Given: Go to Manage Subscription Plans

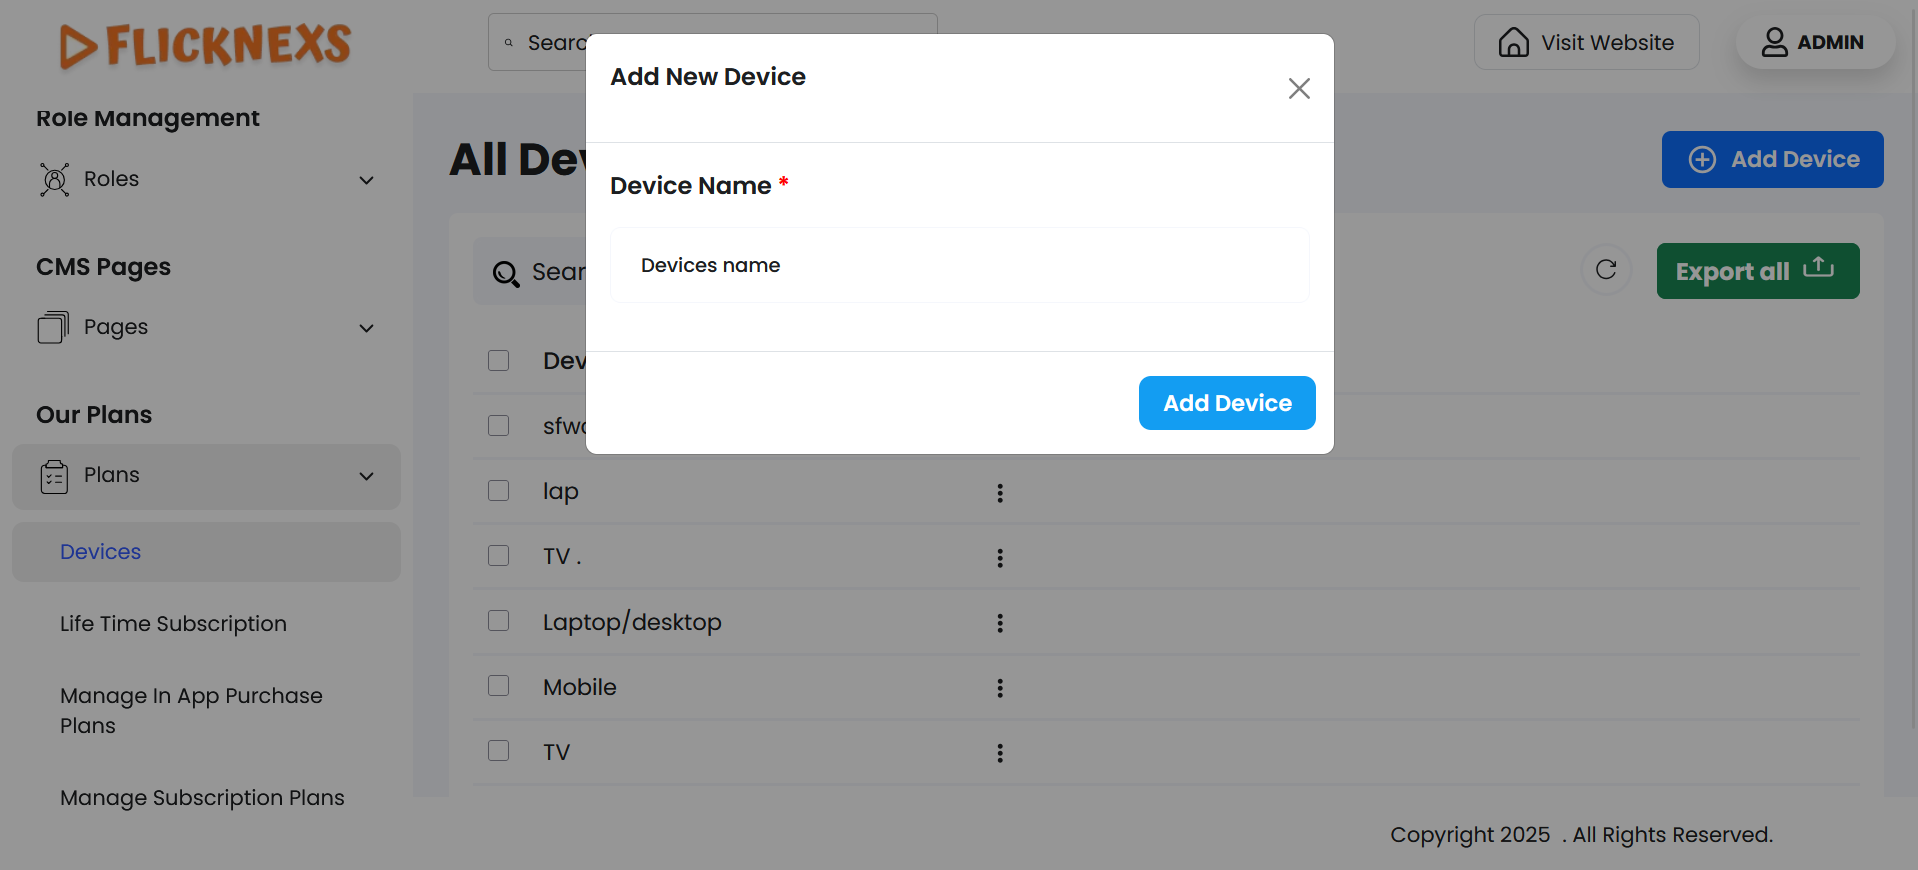Looking at the screenshot, I should 202,798.
